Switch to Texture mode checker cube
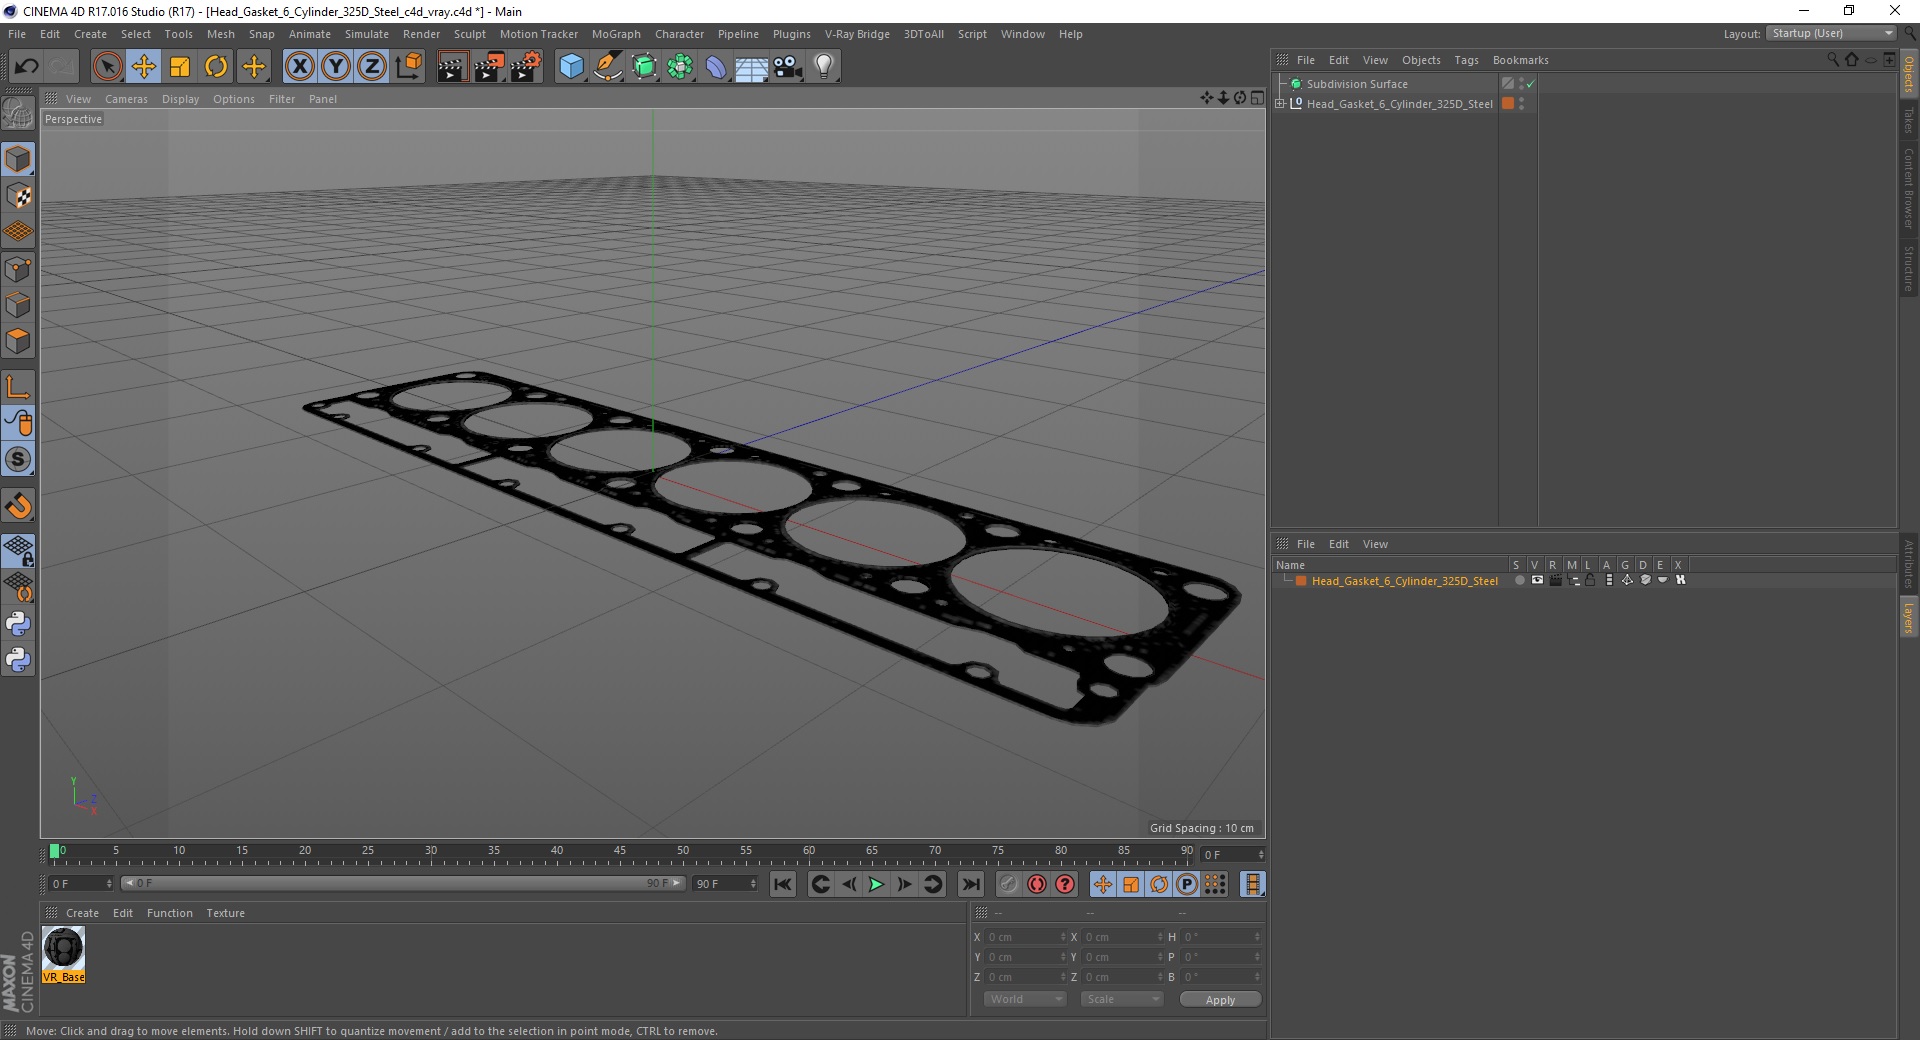This screenshot has width=1920, height=1040. tap(18, 196)
